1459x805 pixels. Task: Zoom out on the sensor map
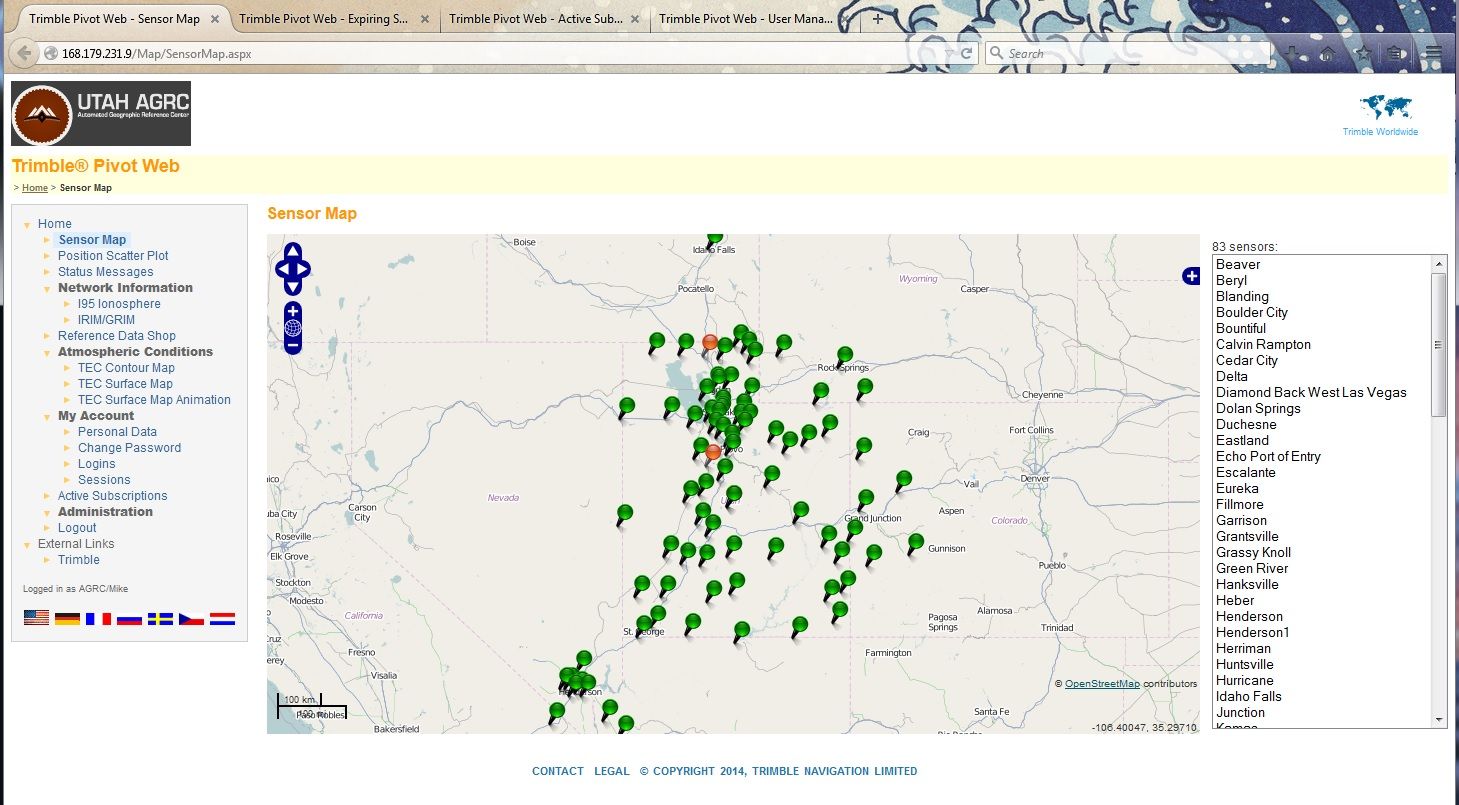coord(292,346)
